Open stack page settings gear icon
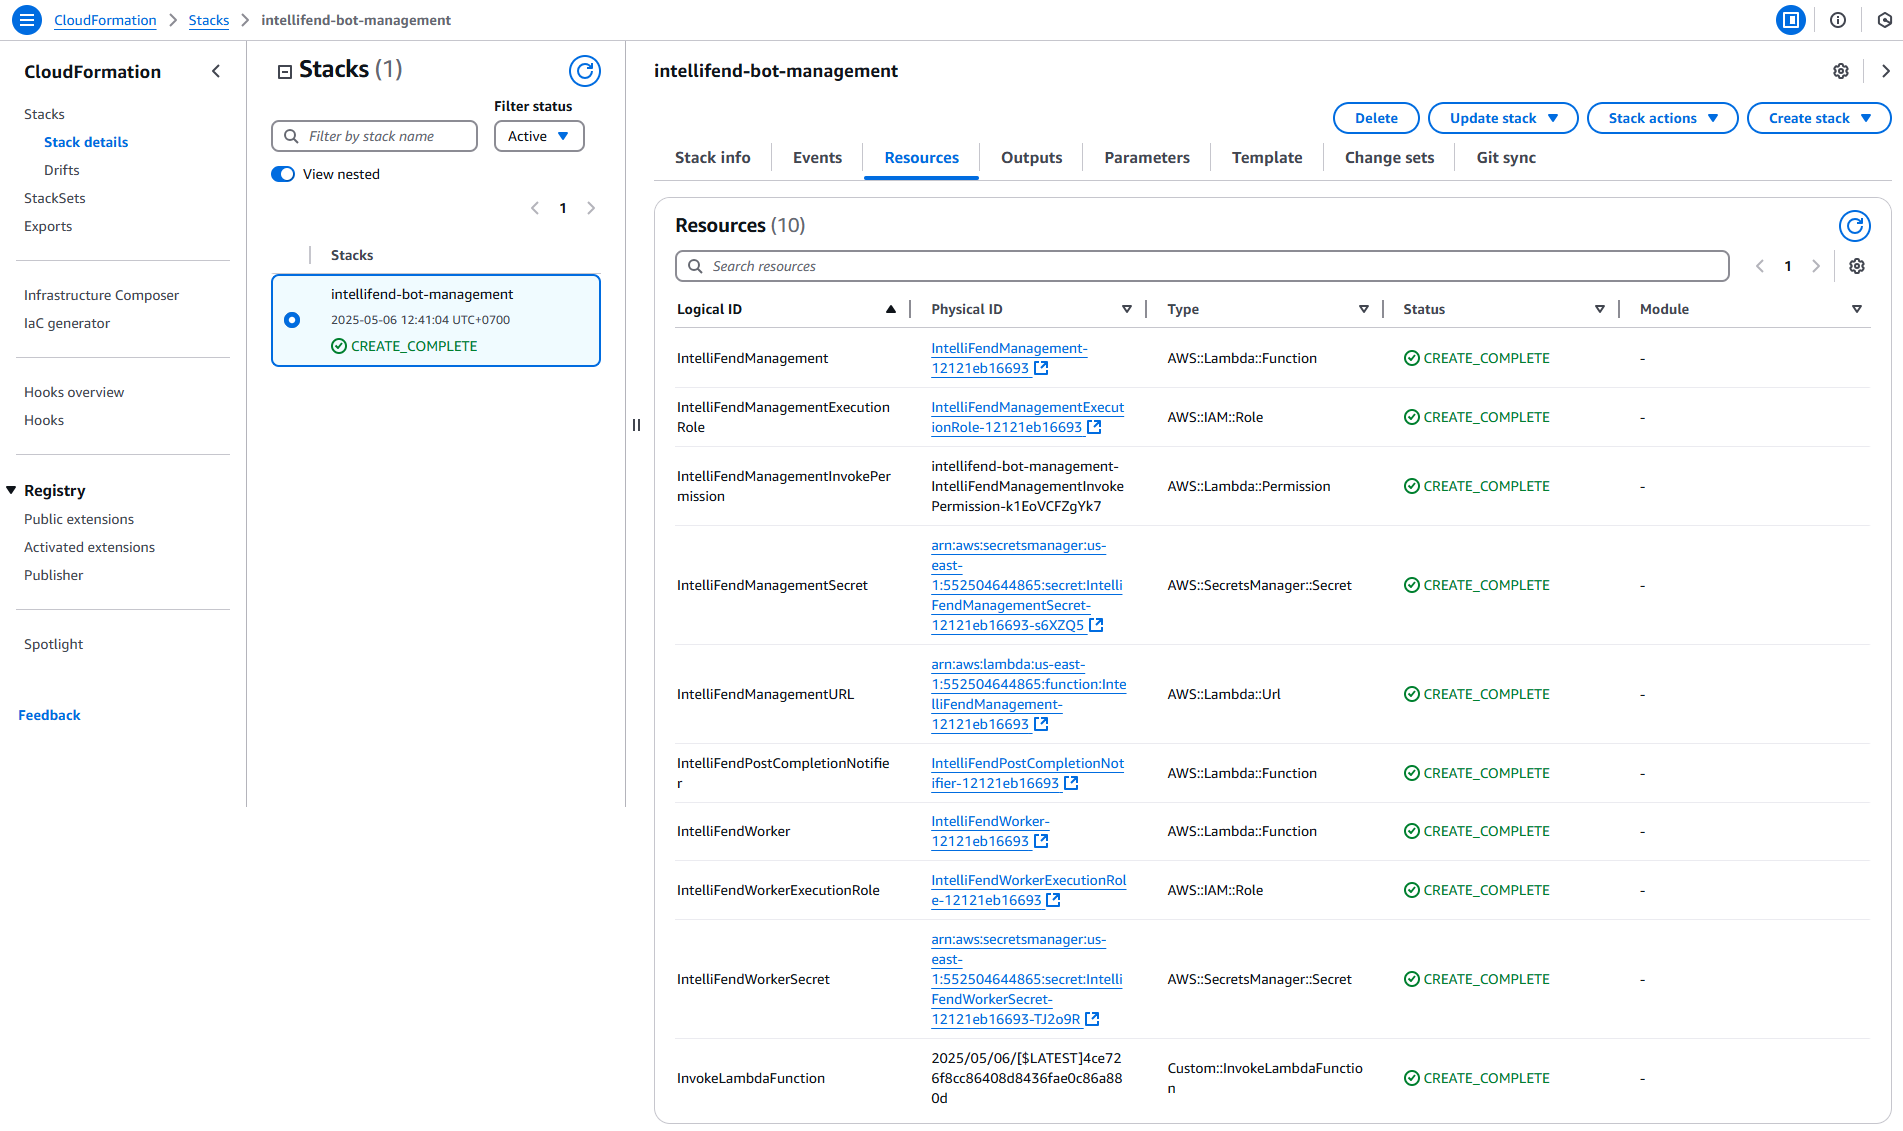 click(1840, 71)
